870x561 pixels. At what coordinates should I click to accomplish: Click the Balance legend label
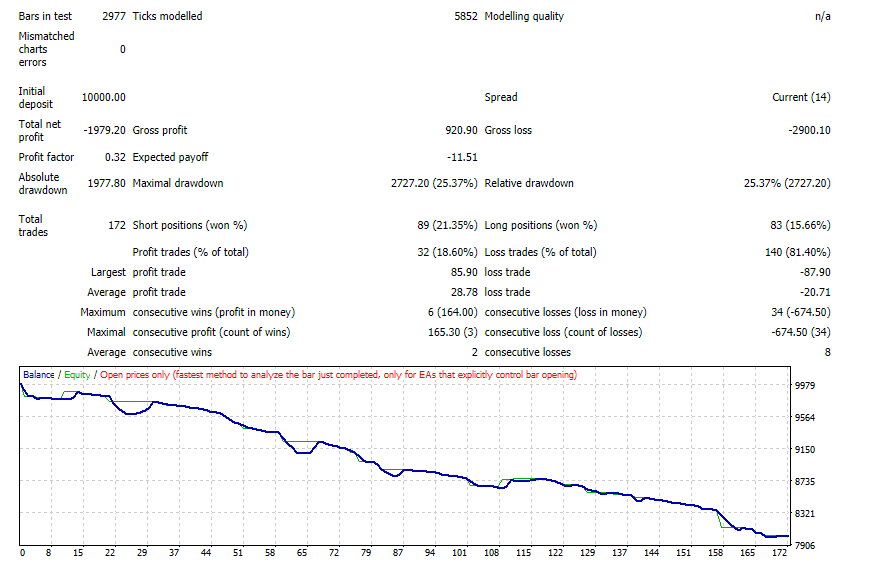point(39,375)
